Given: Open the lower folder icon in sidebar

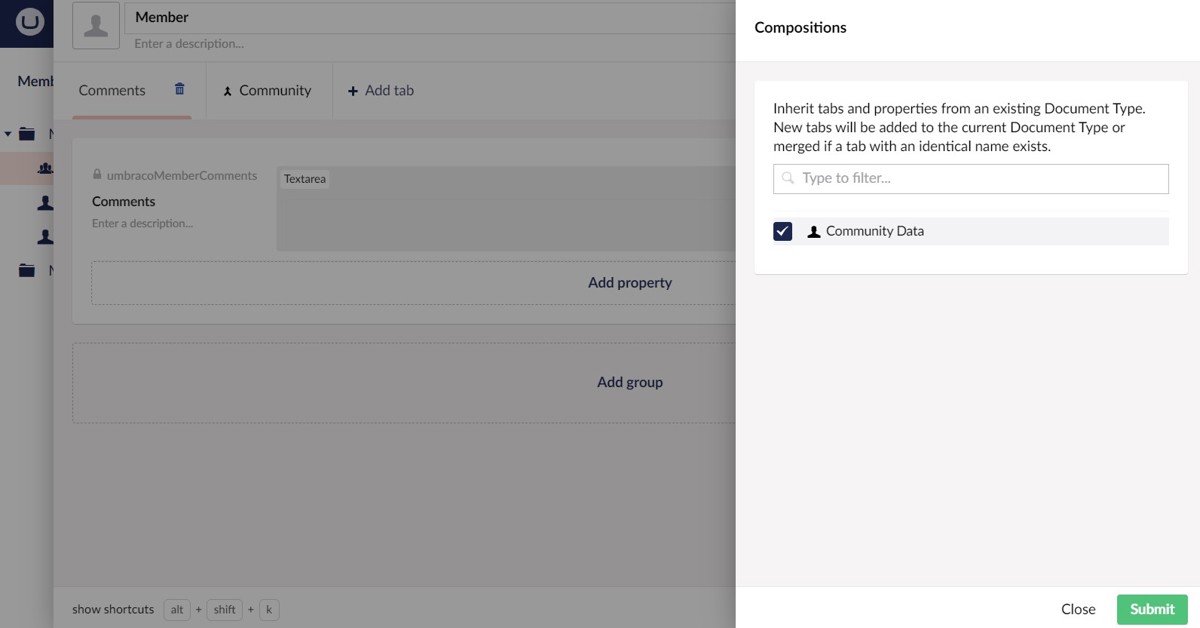Looking at the screenshot, I should (27, 269).
